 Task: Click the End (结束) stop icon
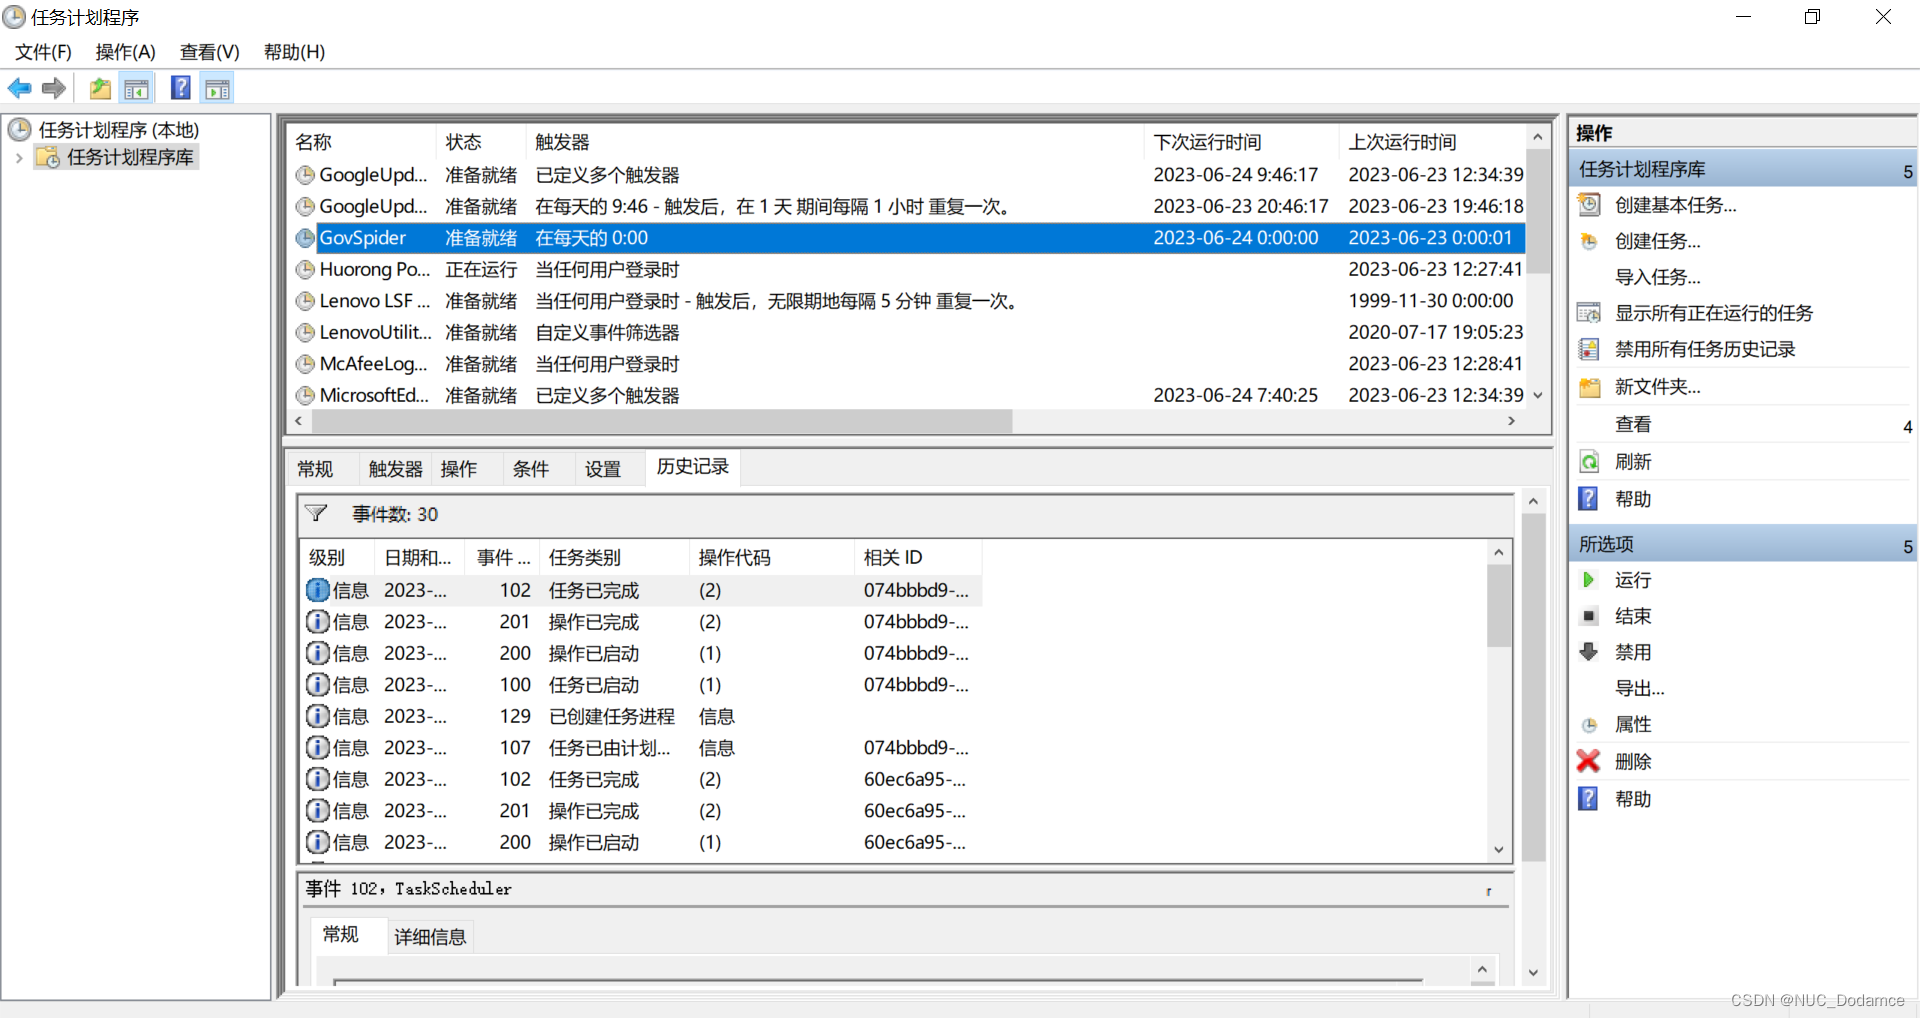(1589, 616)
